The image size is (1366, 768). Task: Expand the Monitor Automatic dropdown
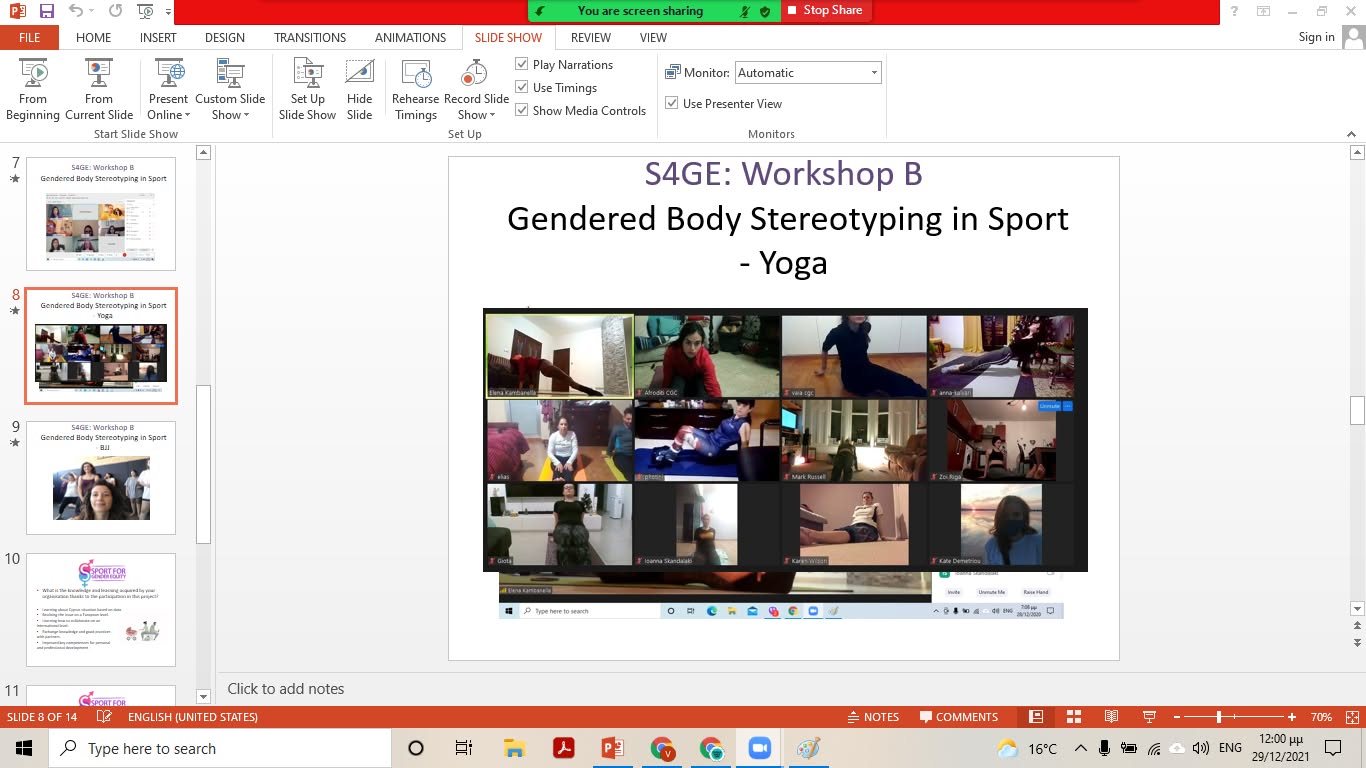point(874,73)
